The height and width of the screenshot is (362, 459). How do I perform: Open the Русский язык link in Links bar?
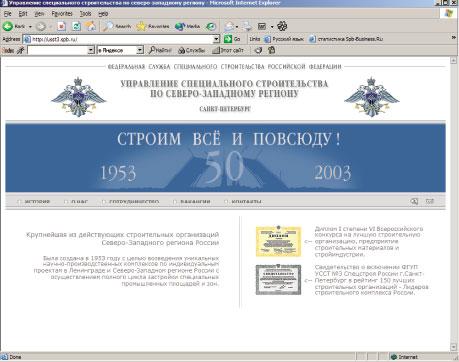pyautogui.click(x=284, y=39)
